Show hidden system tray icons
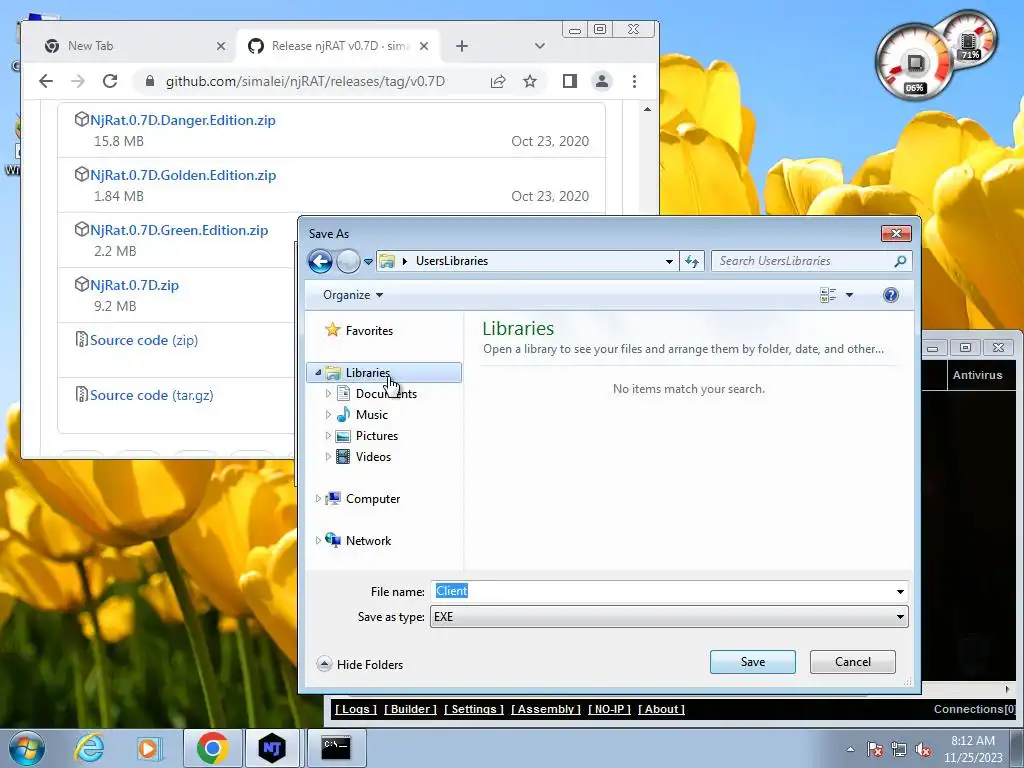The width and height of the screenshot is (1024, 768). coord(850,749)
